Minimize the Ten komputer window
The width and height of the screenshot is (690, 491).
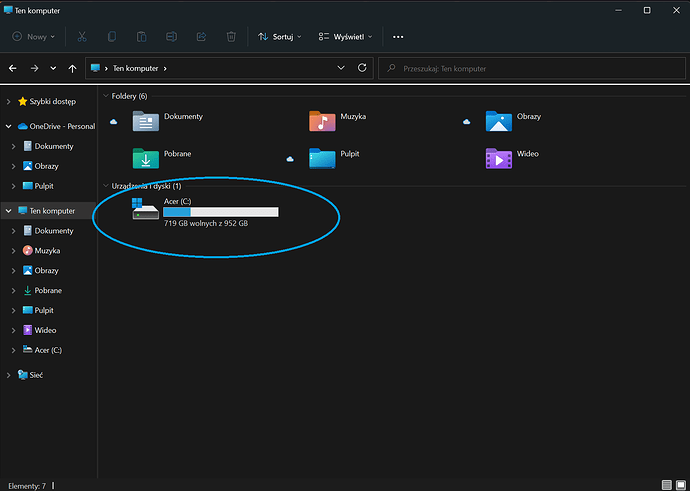pos(618,10)
